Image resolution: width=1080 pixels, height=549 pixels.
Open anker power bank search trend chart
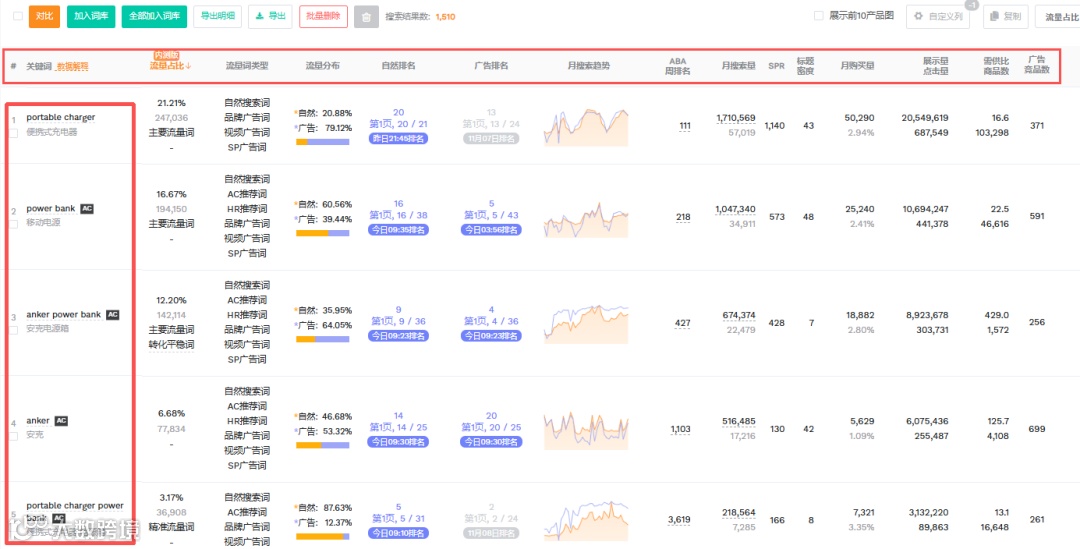tap(586, 324)
